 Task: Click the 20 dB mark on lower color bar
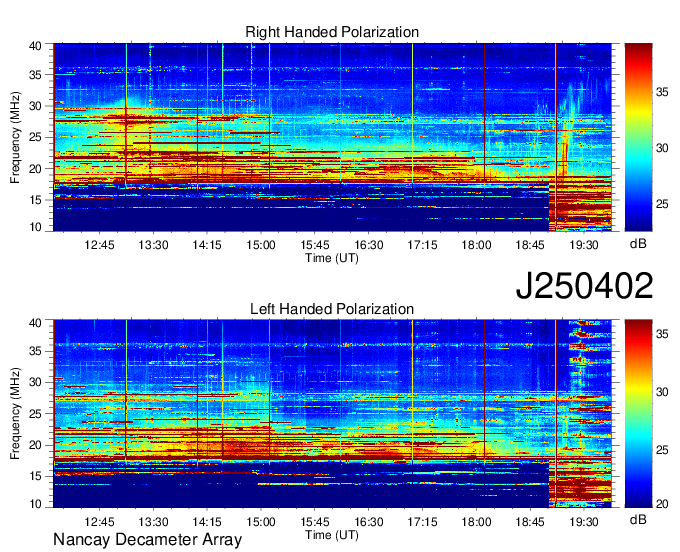point(662,504)
